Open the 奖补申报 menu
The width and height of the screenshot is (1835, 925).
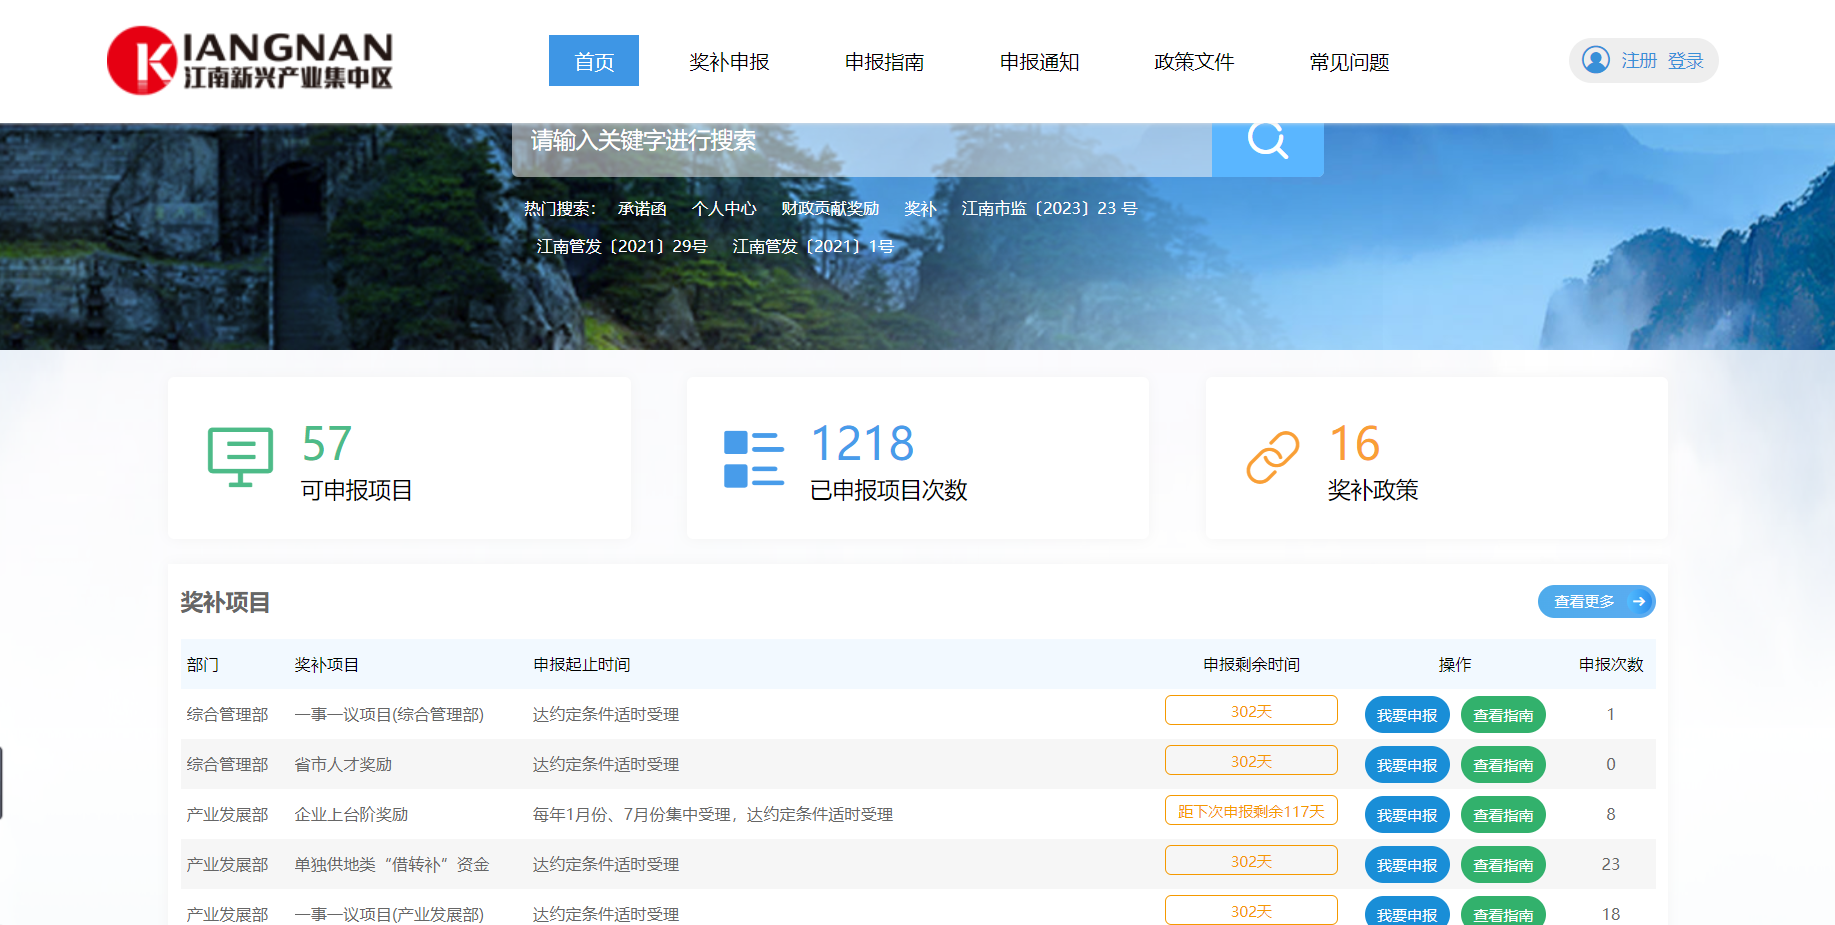pos(729,62)
